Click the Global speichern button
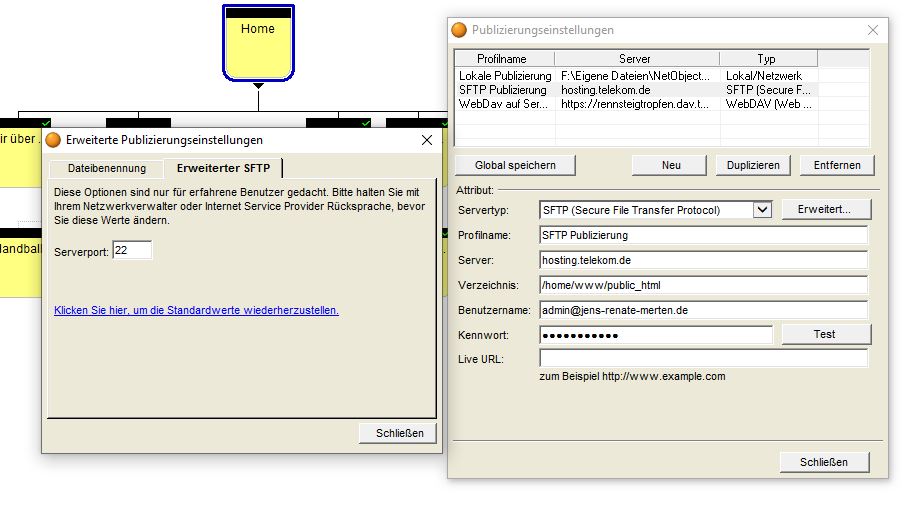This screenshot has width=907, height=510. 515,165
